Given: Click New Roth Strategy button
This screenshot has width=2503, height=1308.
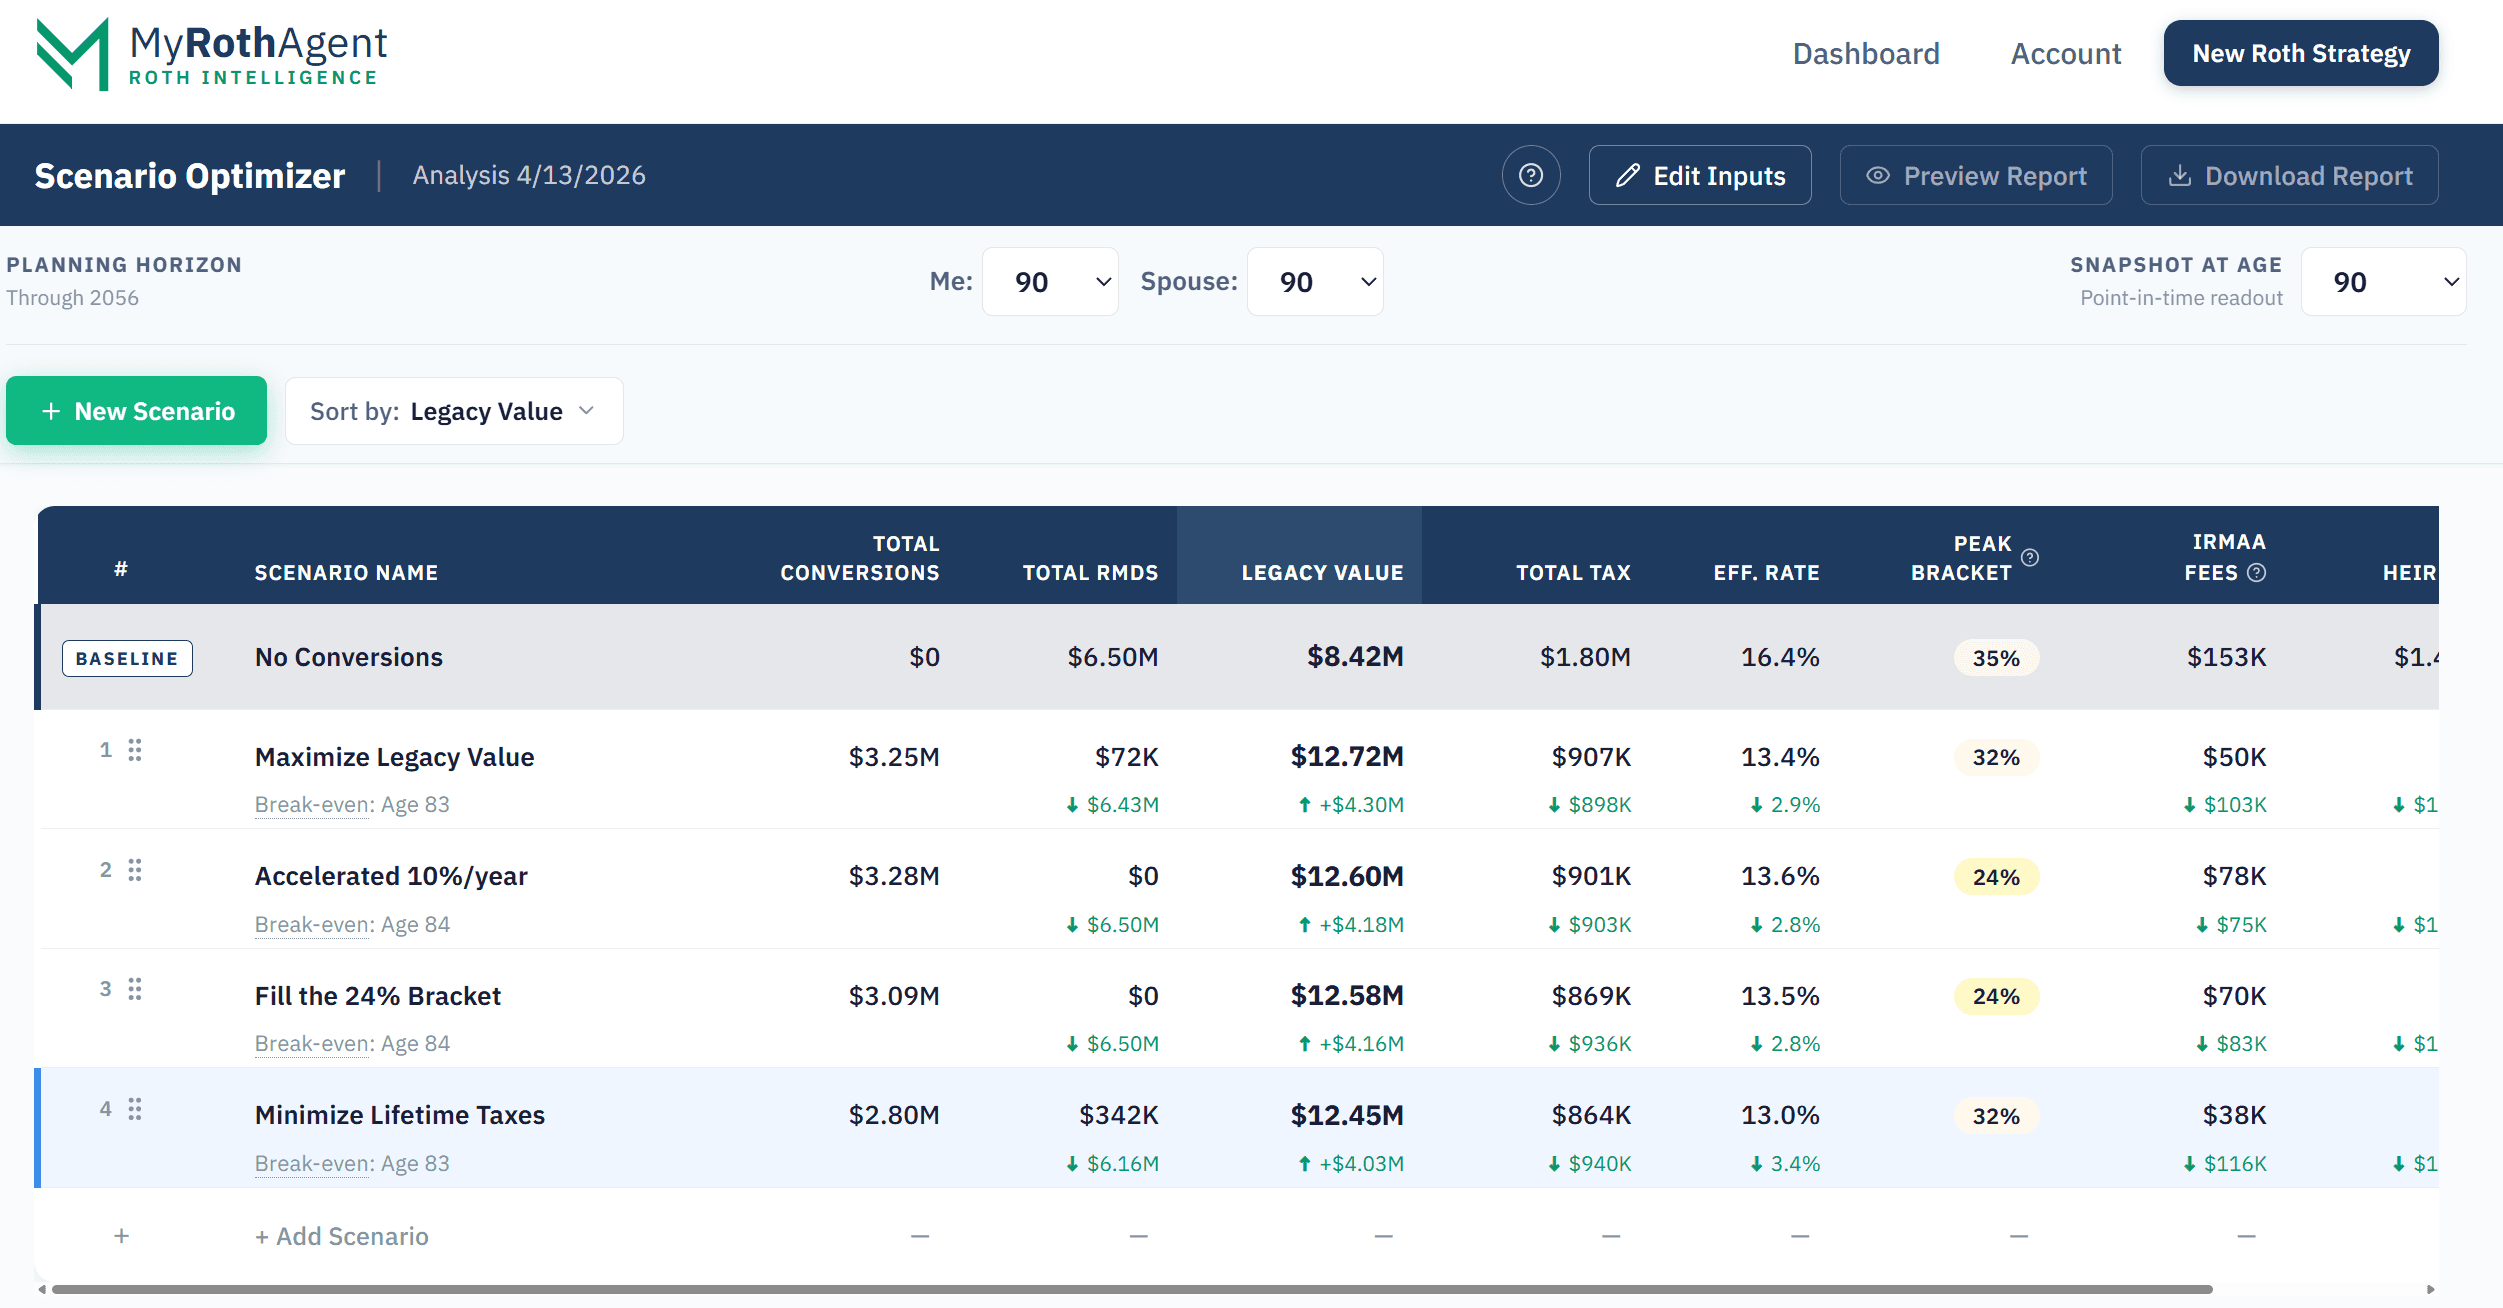Looking at the screenshot, I should click(2301, 53).
